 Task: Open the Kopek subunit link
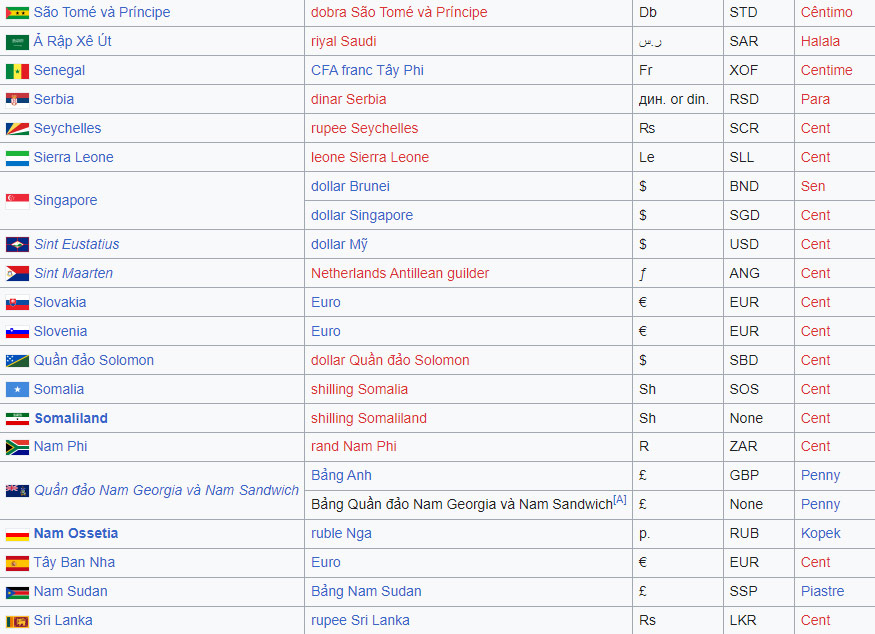click(820, 534)
